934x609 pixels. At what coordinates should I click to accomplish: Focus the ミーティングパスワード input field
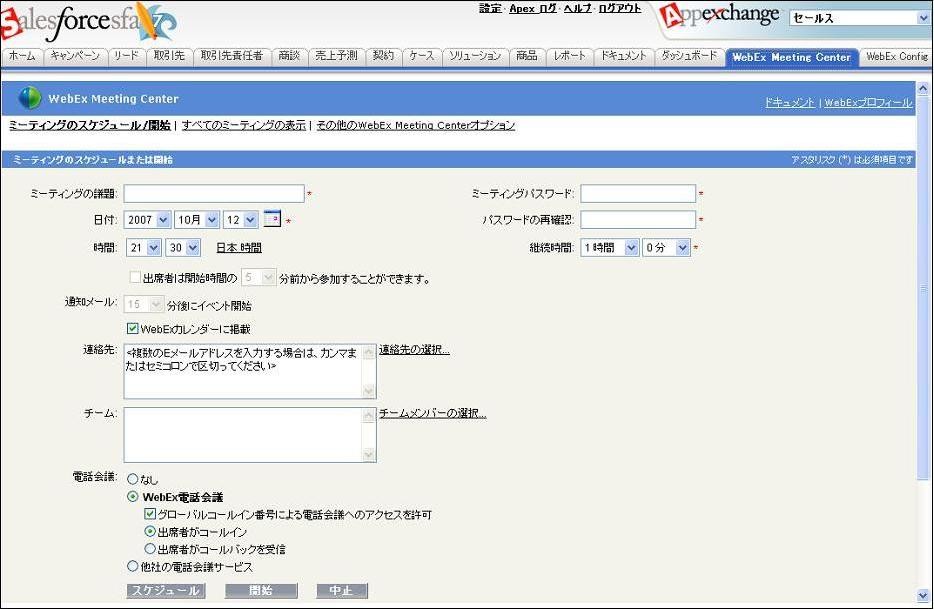pyautogui.click(x=638, y=193)
